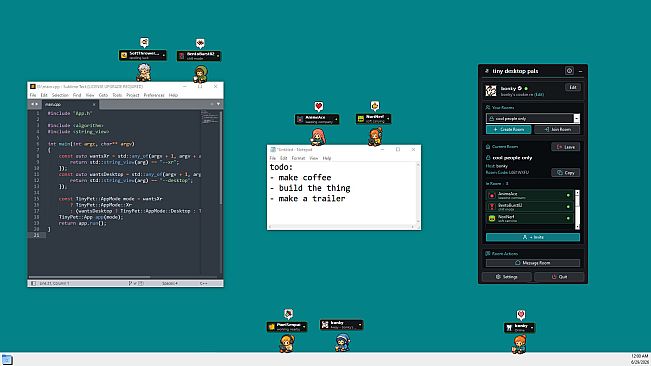Toggle NoriNori's green status dot in list
This screenshot has width=651, height=366.
pos(568,218)
